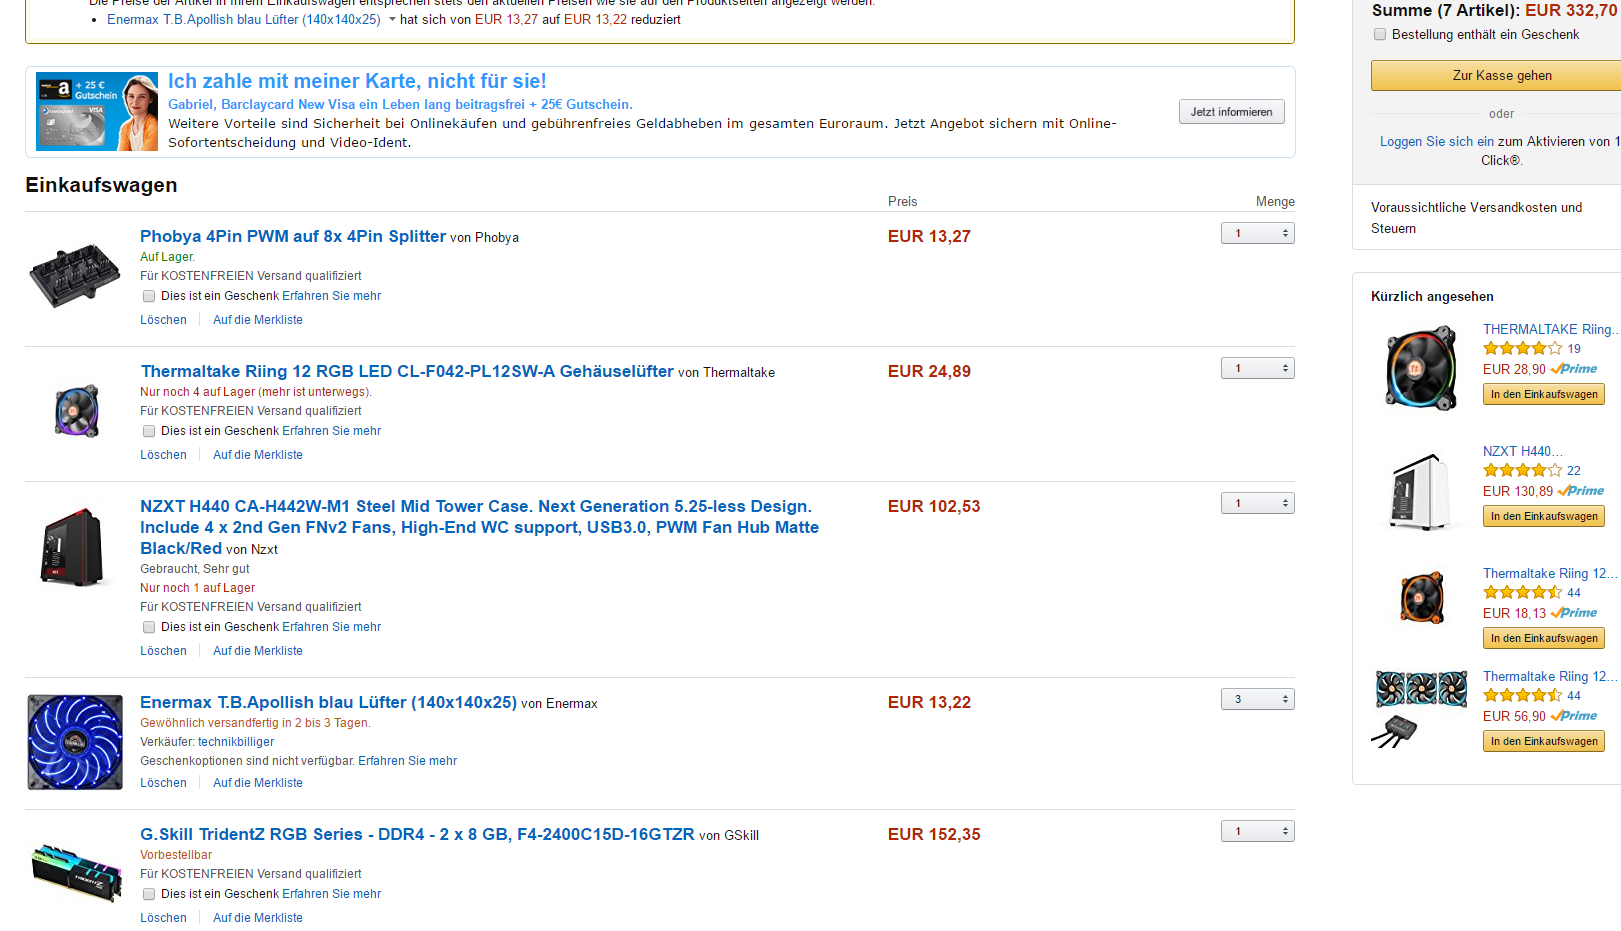Open the NZXT H440 case cart image

coord(72,547)
